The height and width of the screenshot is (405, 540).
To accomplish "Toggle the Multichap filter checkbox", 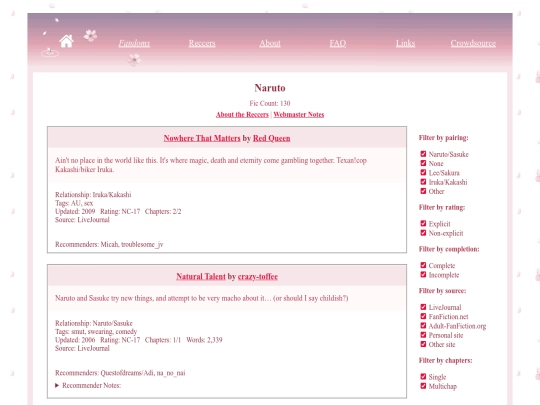I will 423,386.
